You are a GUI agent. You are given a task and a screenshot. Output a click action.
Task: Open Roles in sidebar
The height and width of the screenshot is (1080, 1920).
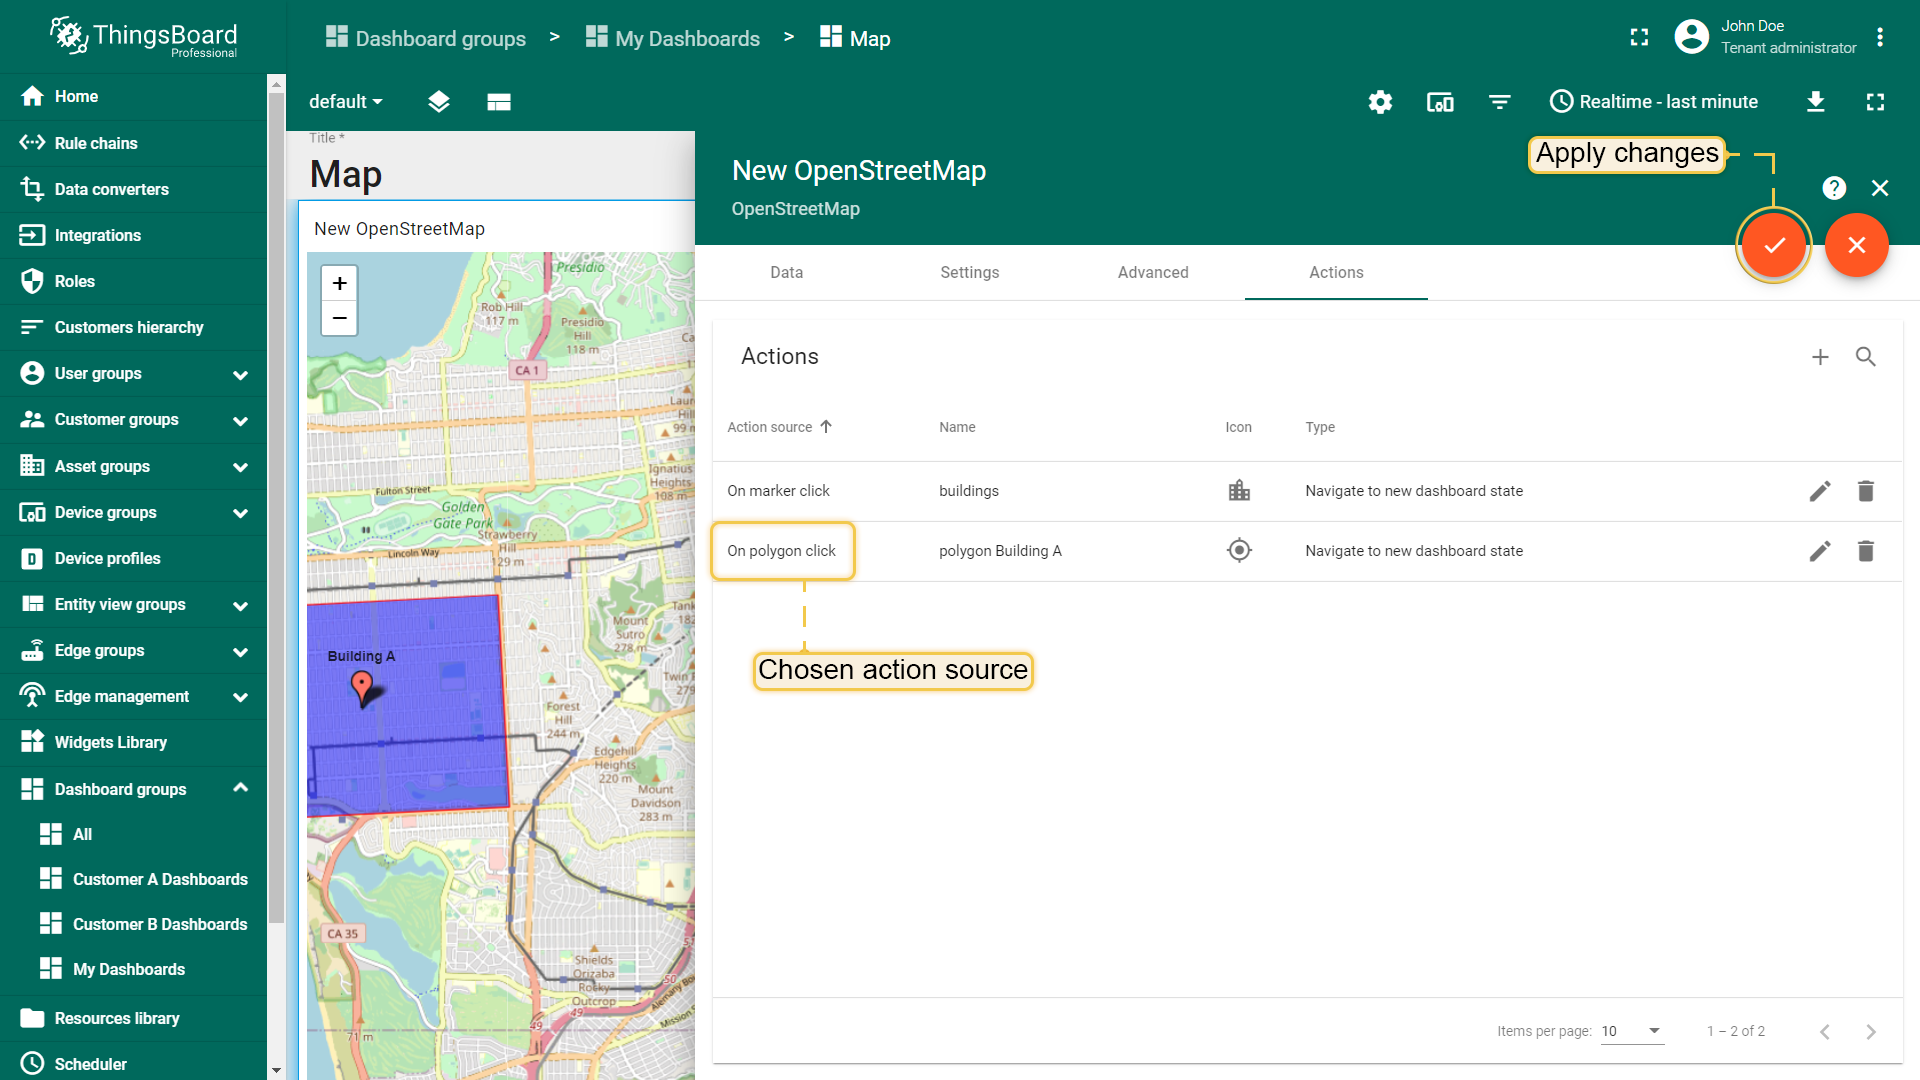coord(134,281)
